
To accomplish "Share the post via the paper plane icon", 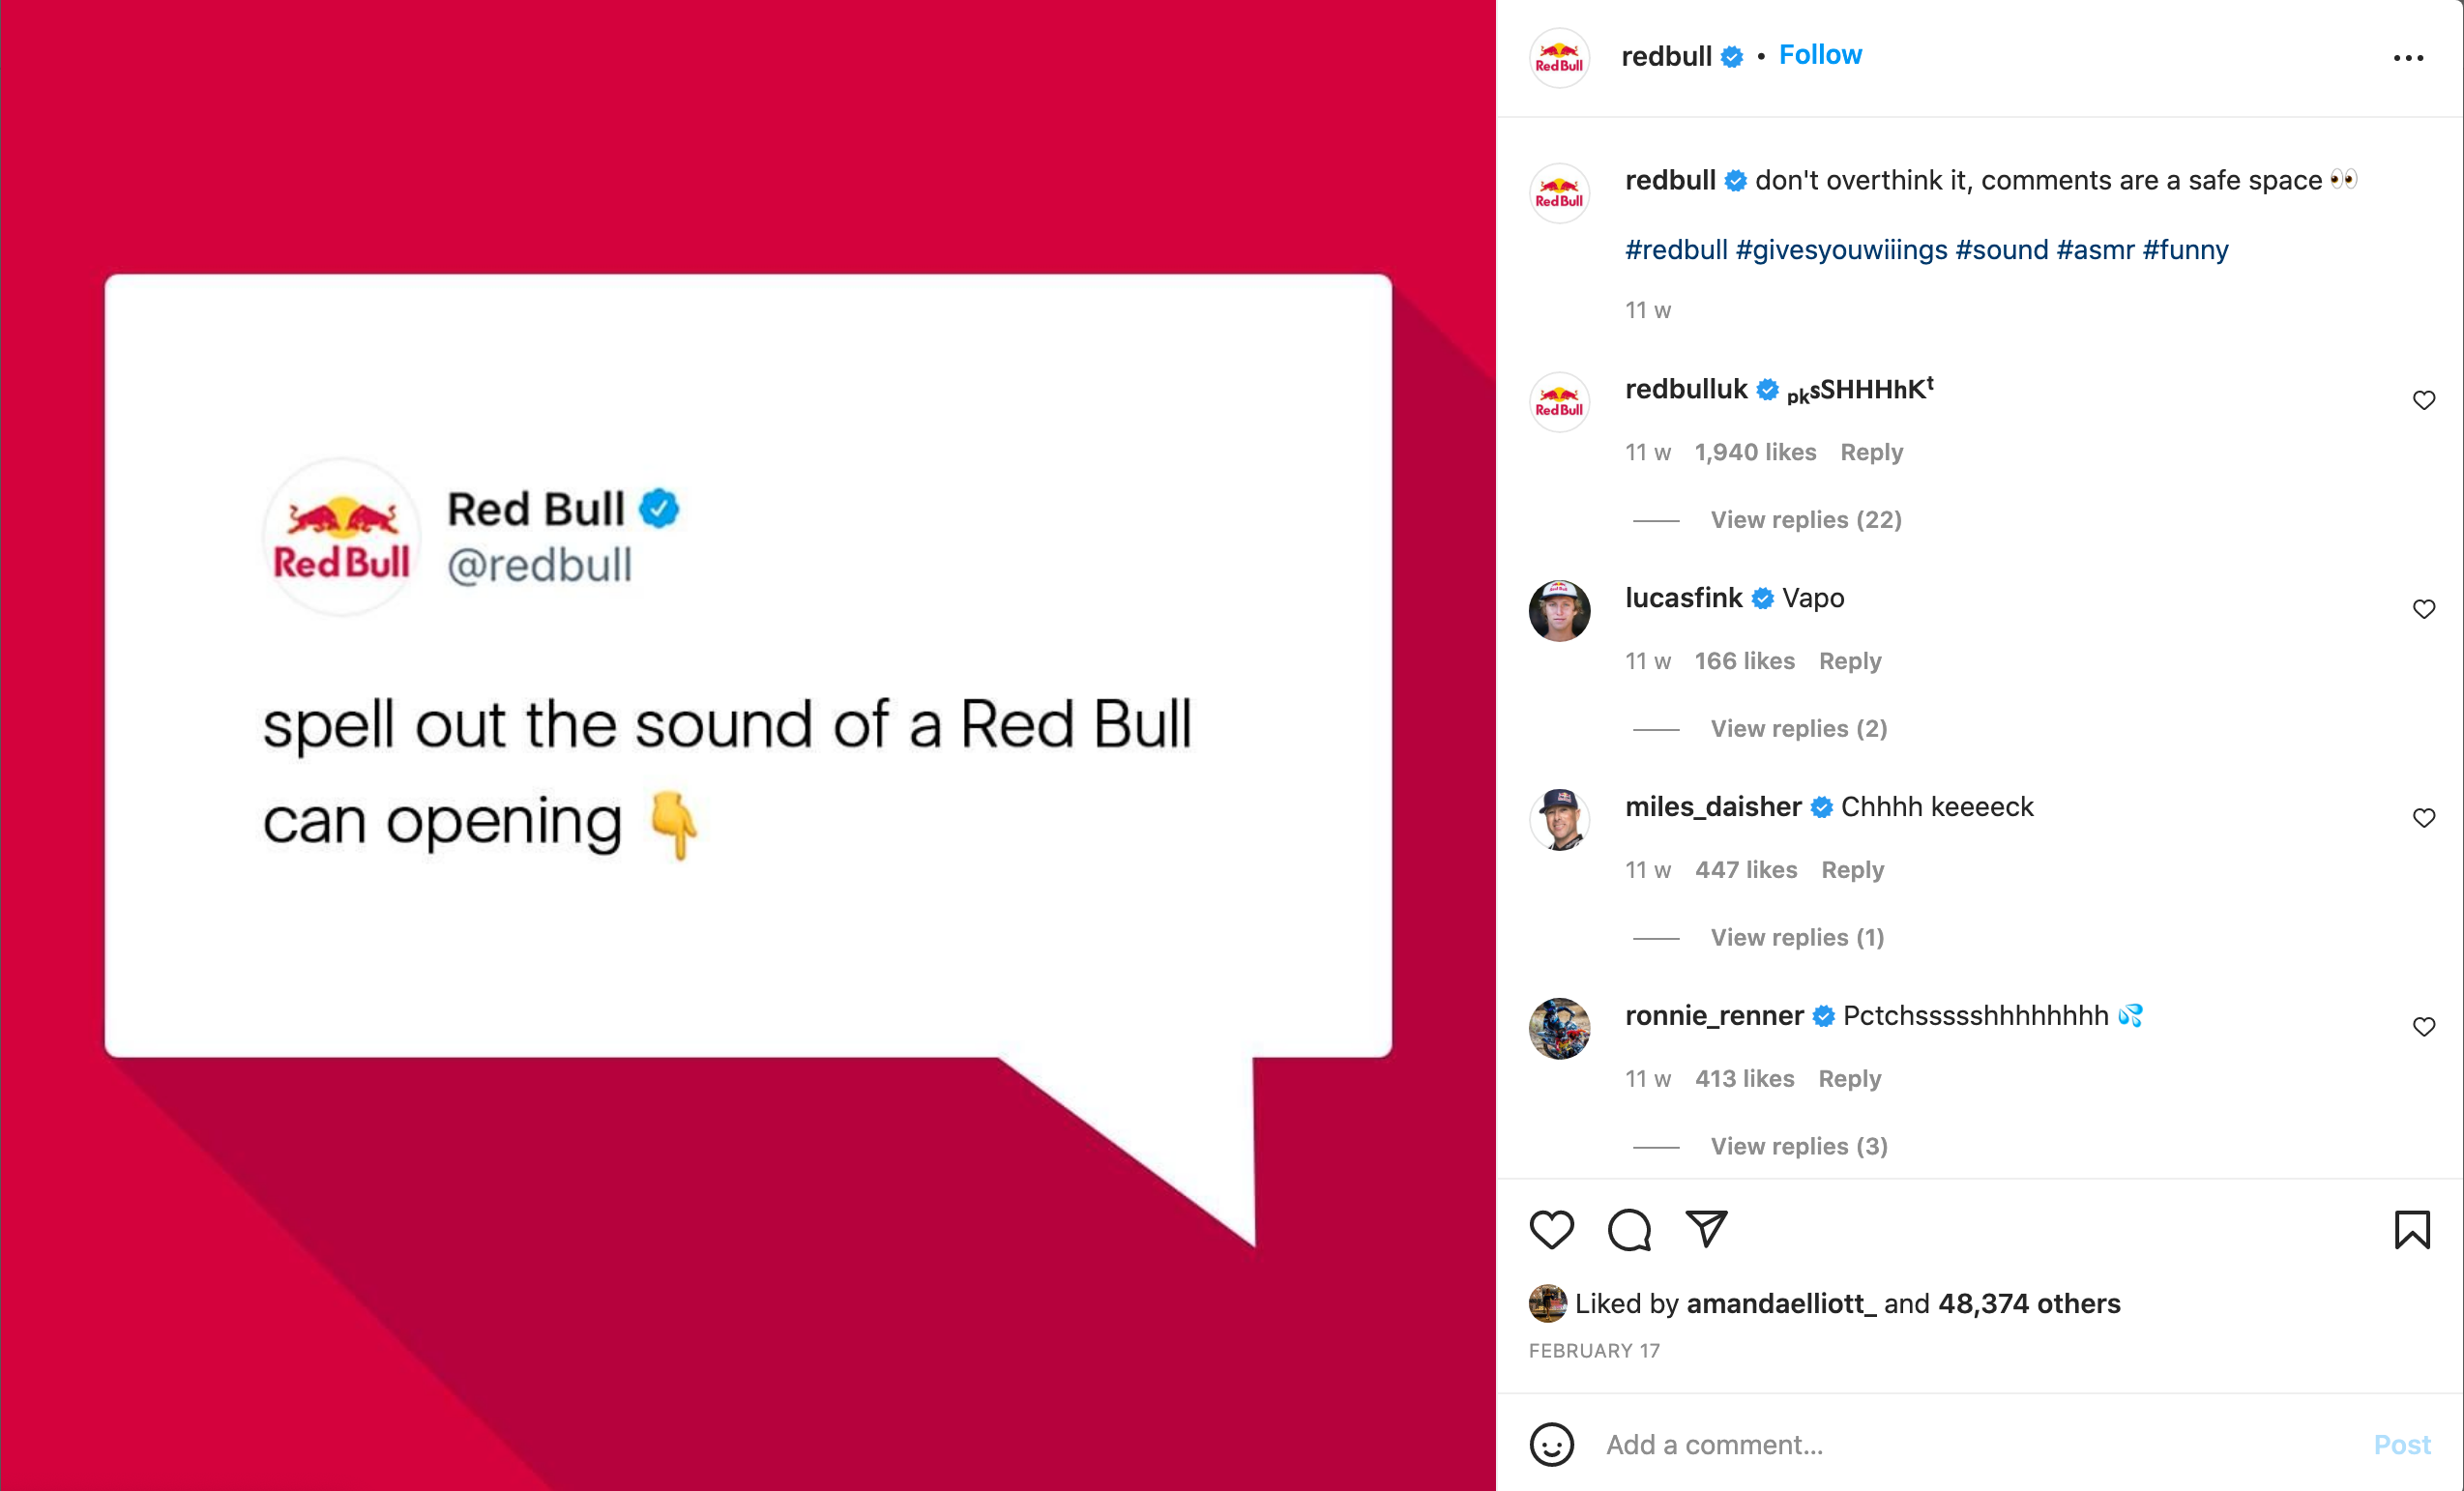I will coord(1706,1229).
